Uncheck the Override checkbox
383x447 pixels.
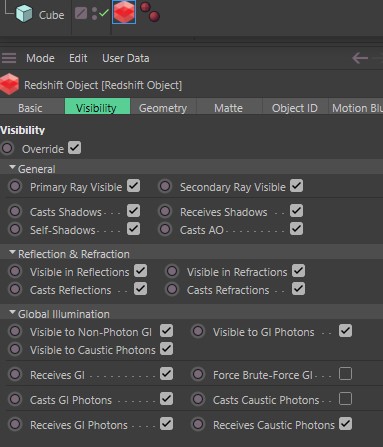75,148
